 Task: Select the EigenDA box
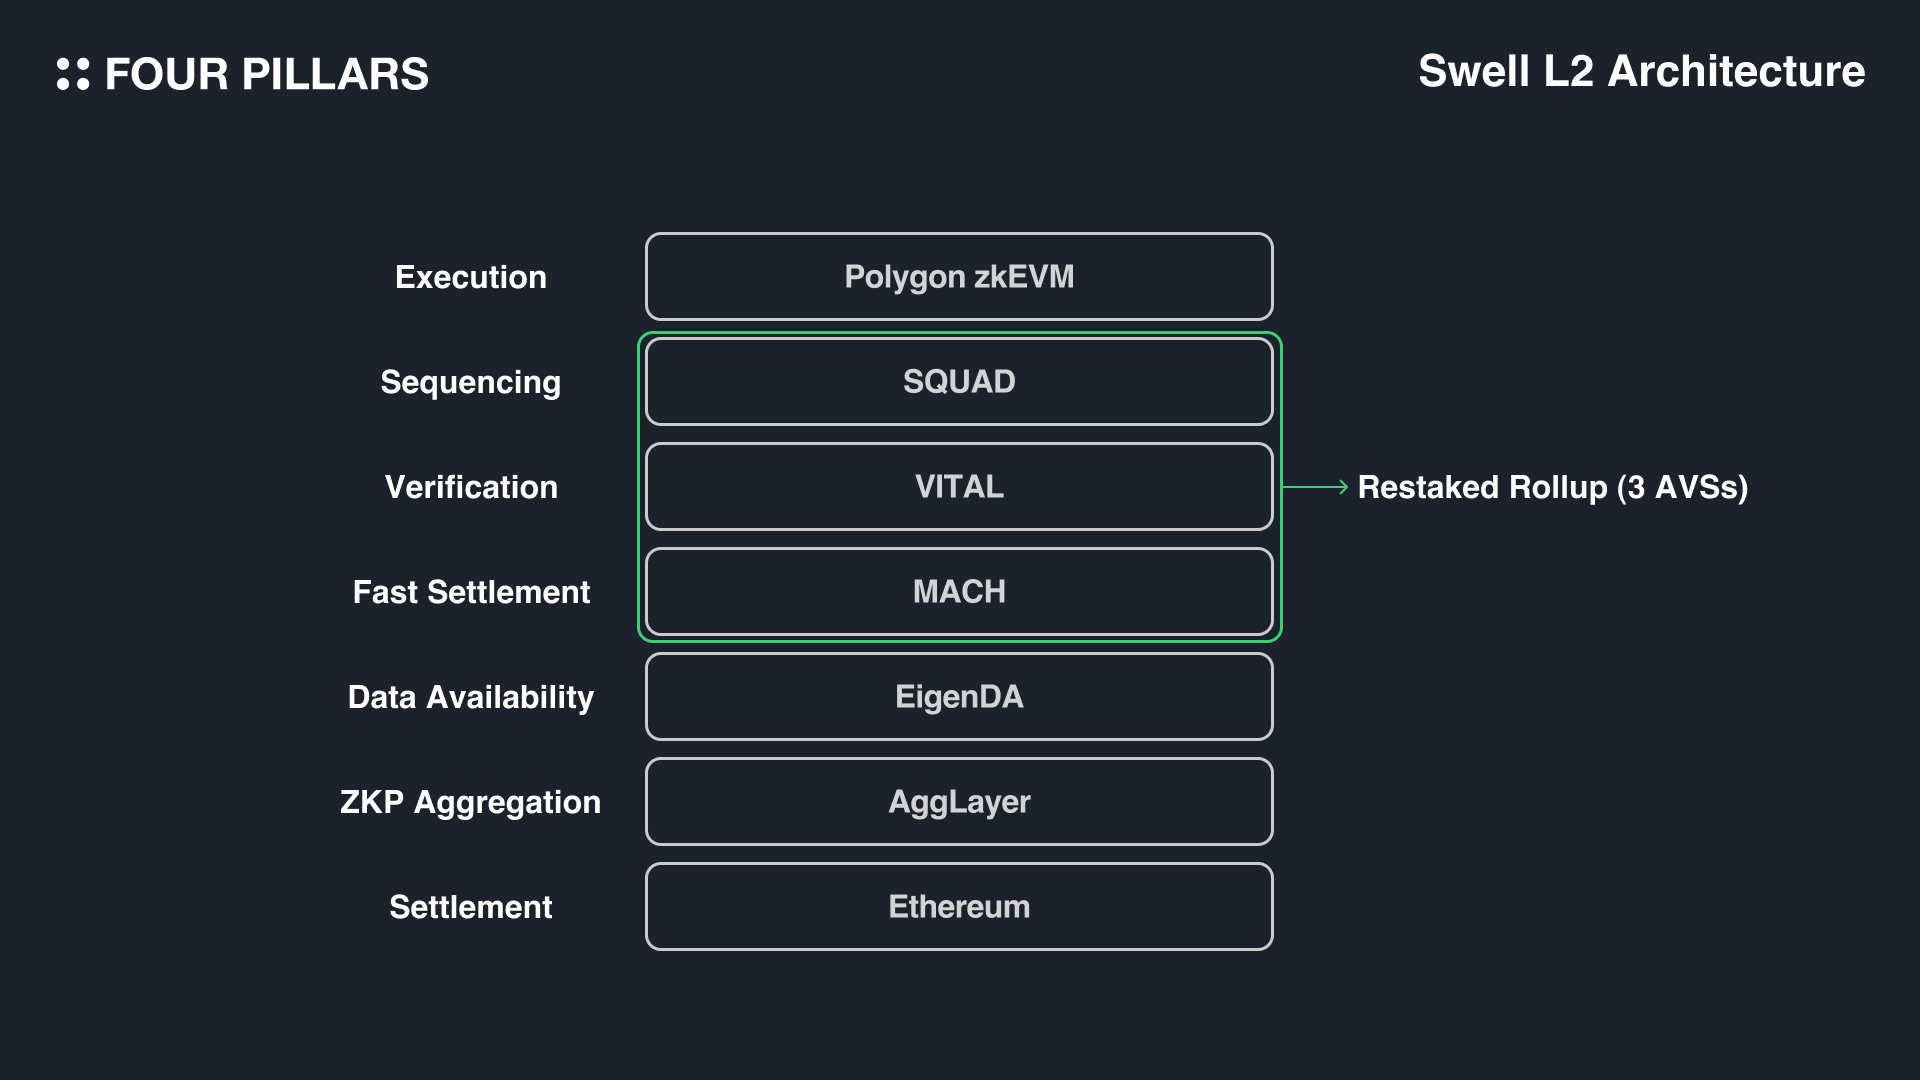pos(959,697)
